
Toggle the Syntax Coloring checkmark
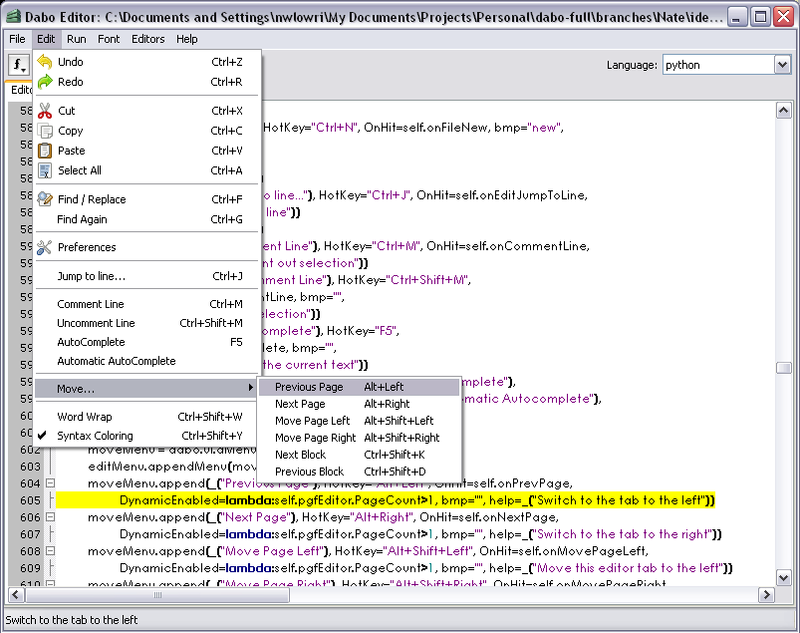click(43, 436)
